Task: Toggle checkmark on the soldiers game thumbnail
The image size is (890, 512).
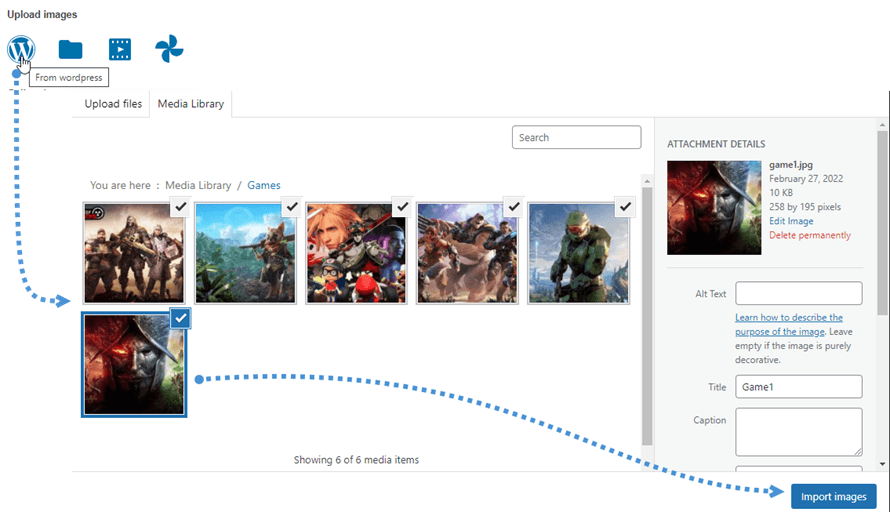Action: 179,207
